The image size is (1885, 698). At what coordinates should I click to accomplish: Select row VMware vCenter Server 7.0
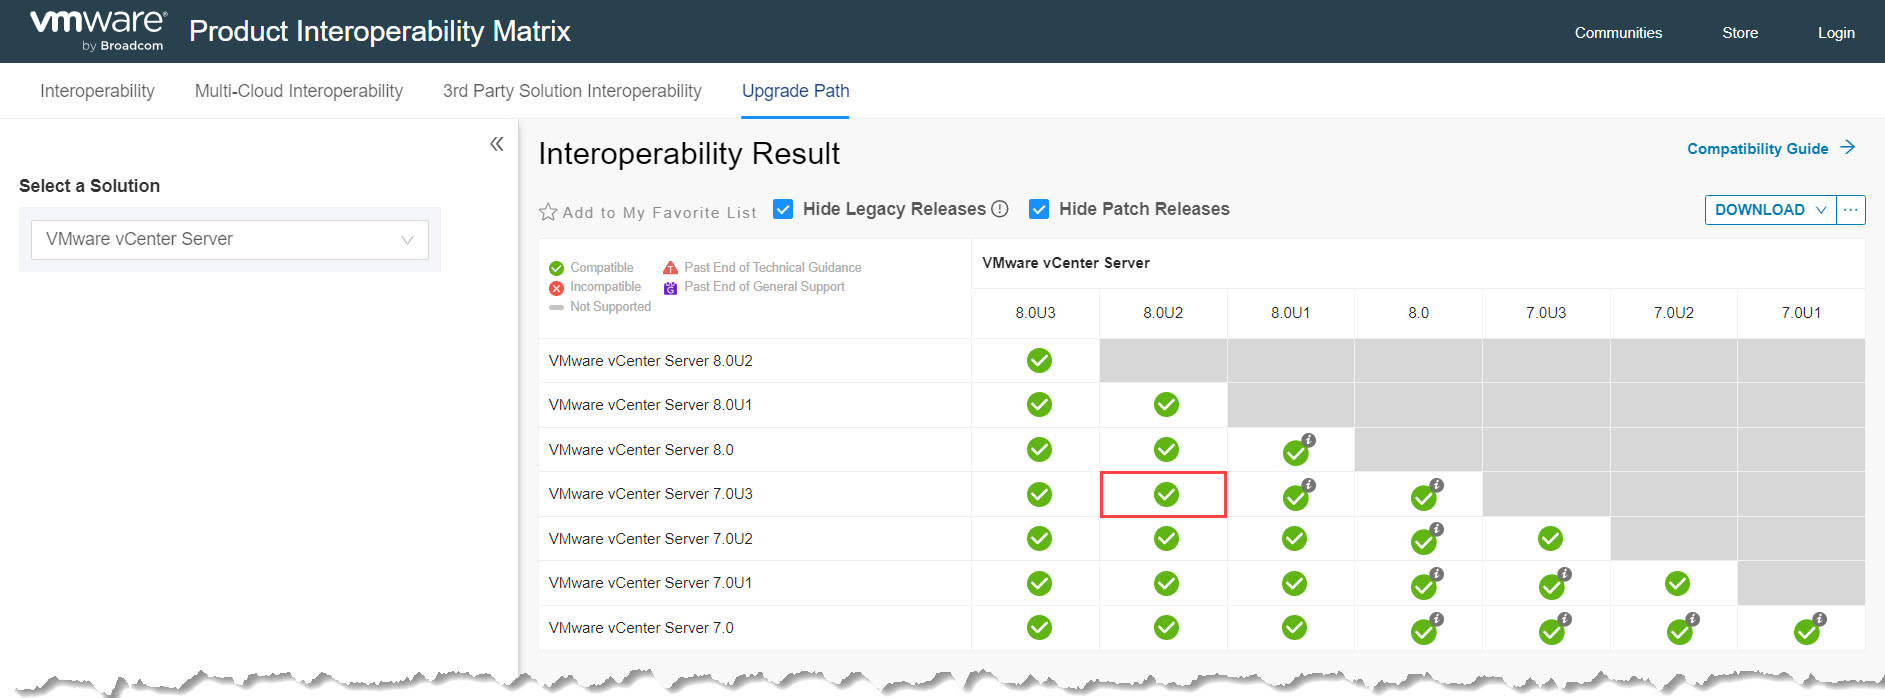(641, 628)
